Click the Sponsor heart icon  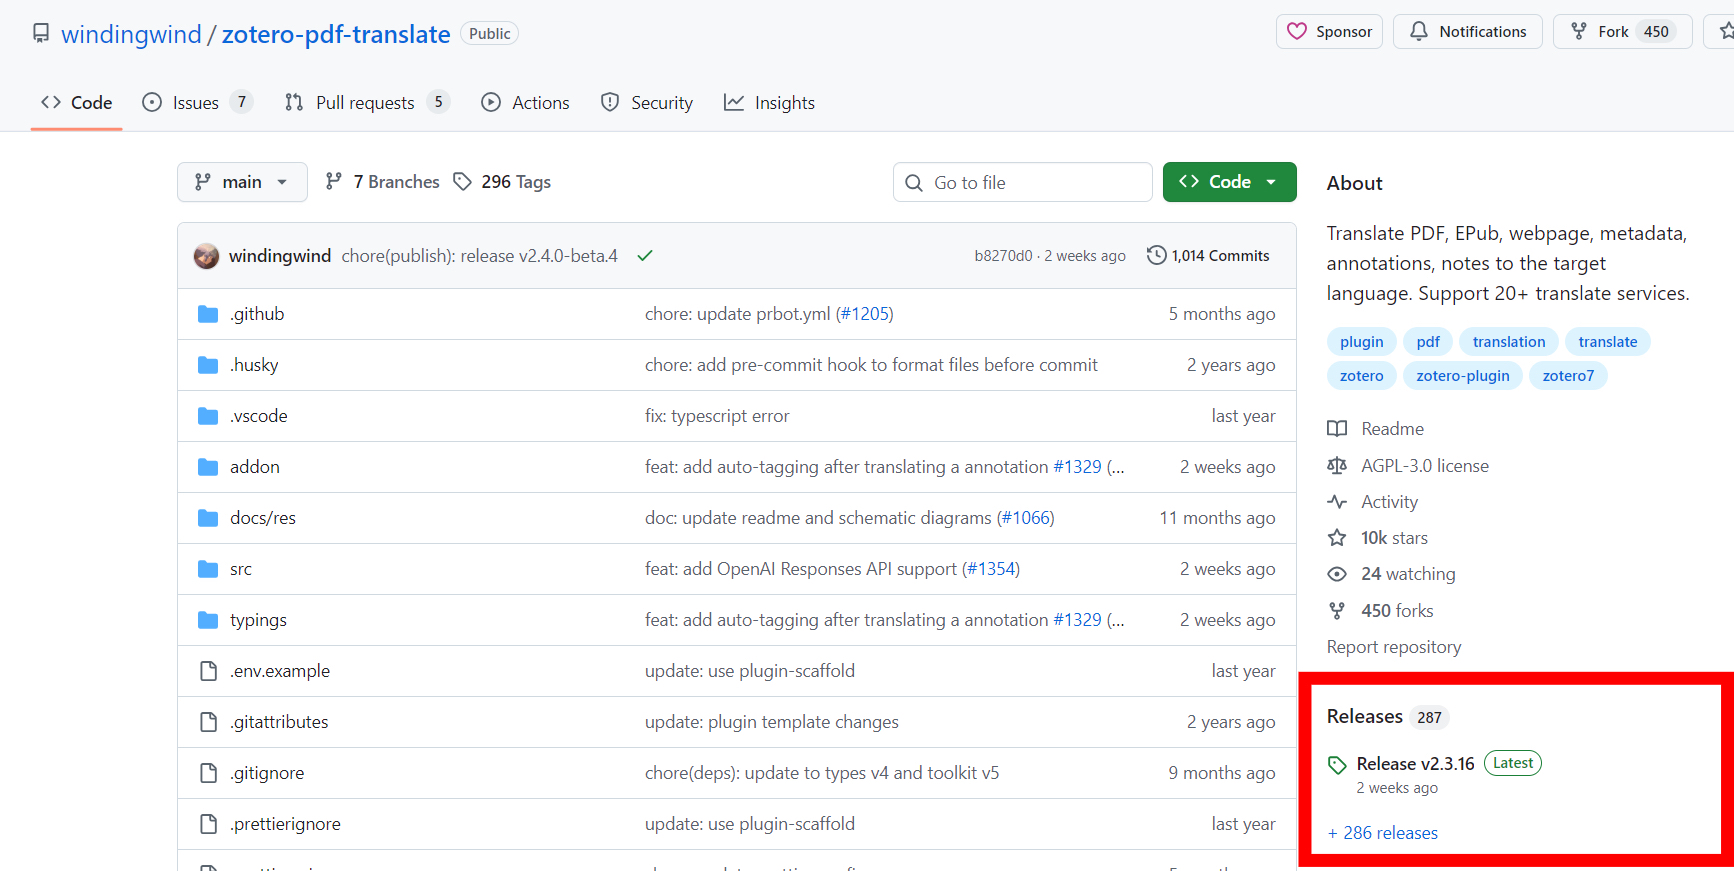(x=1297, y=32)
